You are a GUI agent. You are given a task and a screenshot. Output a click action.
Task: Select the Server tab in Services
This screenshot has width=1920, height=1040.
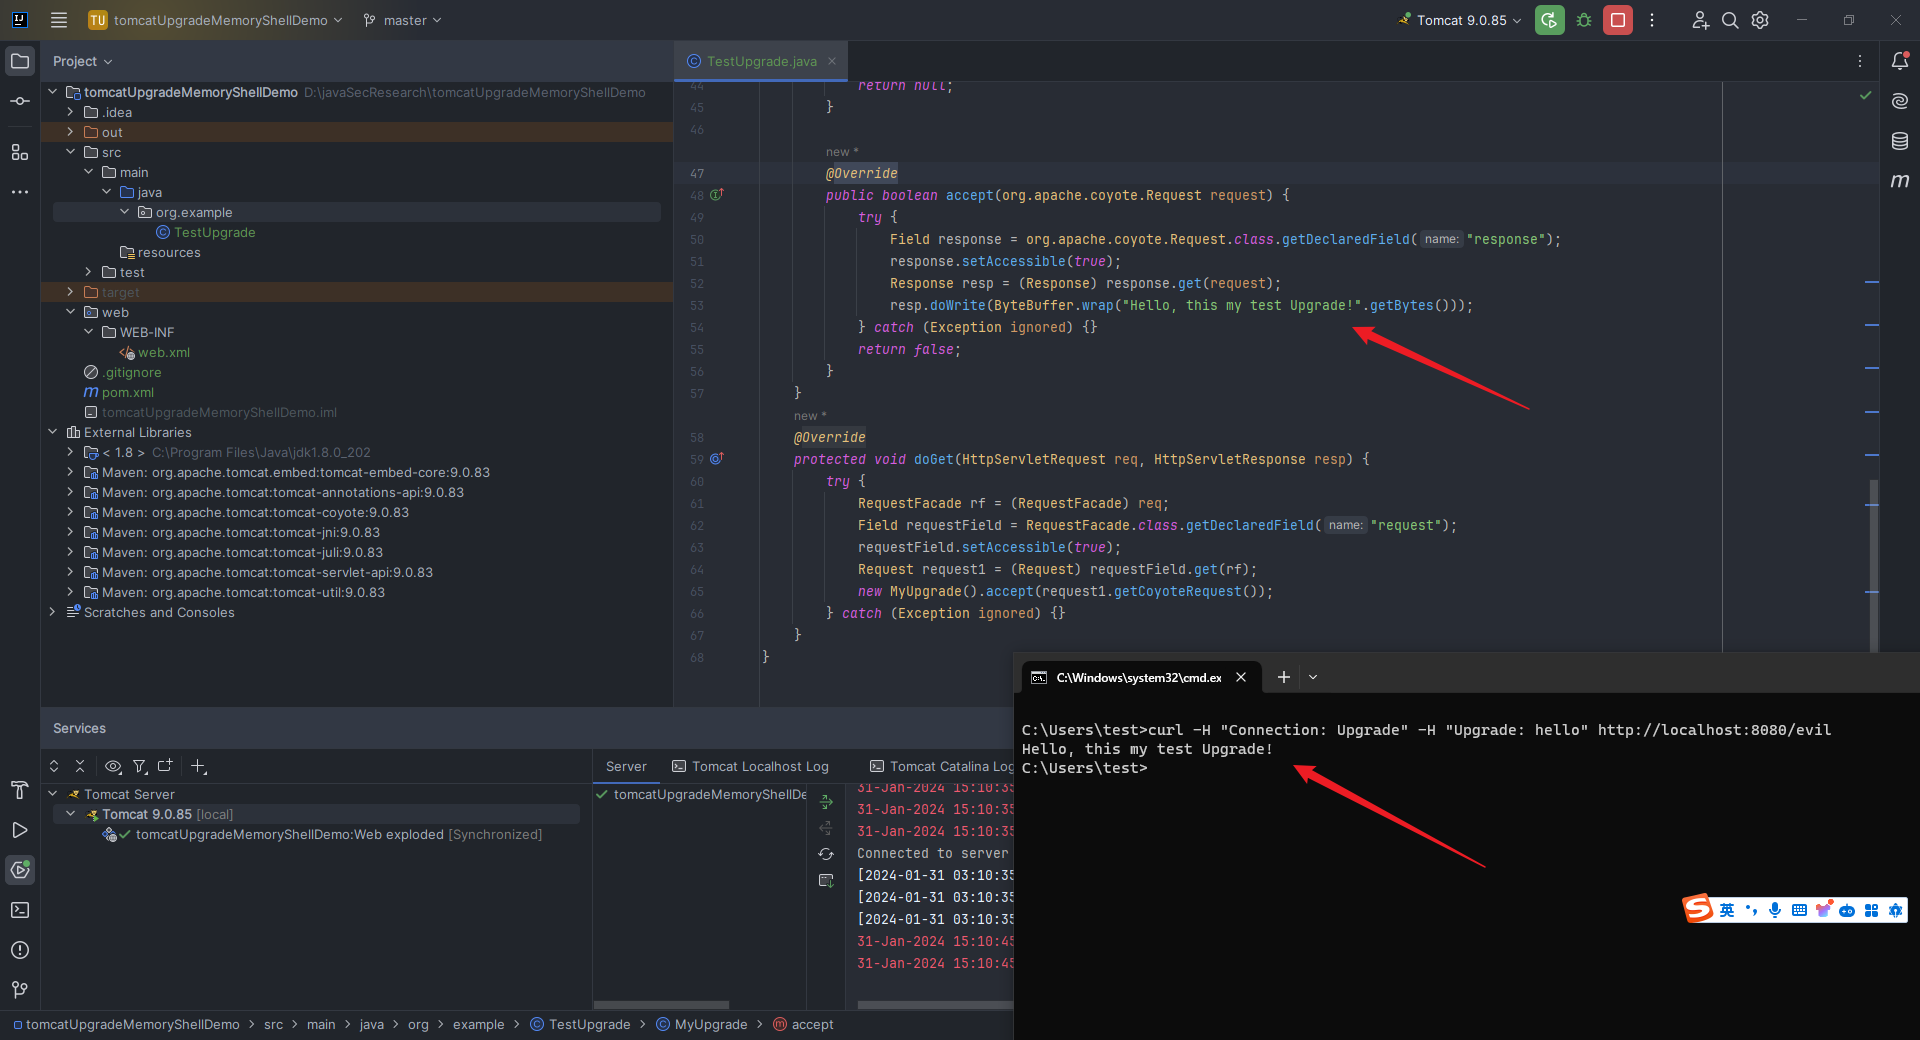(626, 766)
